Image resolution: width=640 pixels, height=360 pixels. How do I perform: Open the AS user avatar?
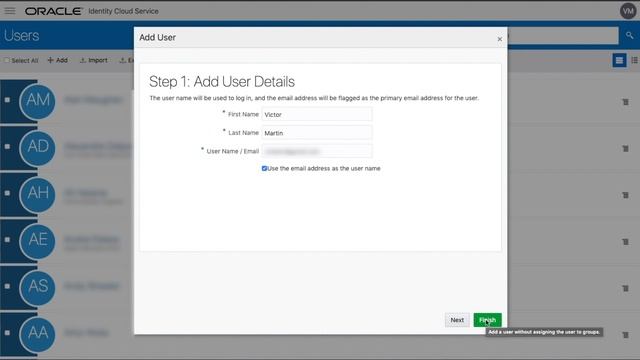tap(38, 287)
